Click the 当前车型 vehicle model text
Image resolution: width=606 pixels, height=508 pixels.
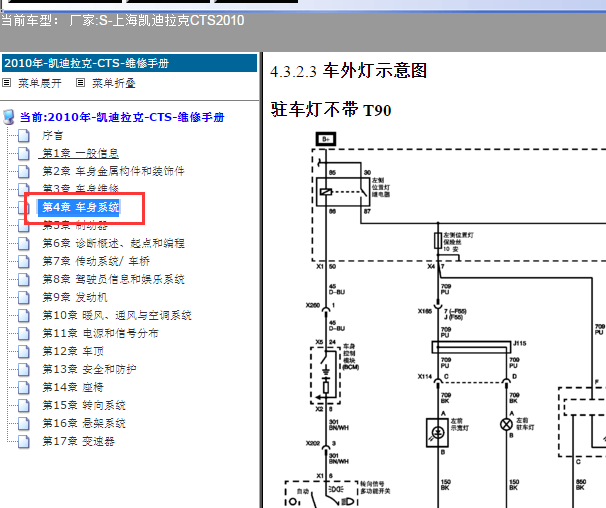tap(123, 20)
